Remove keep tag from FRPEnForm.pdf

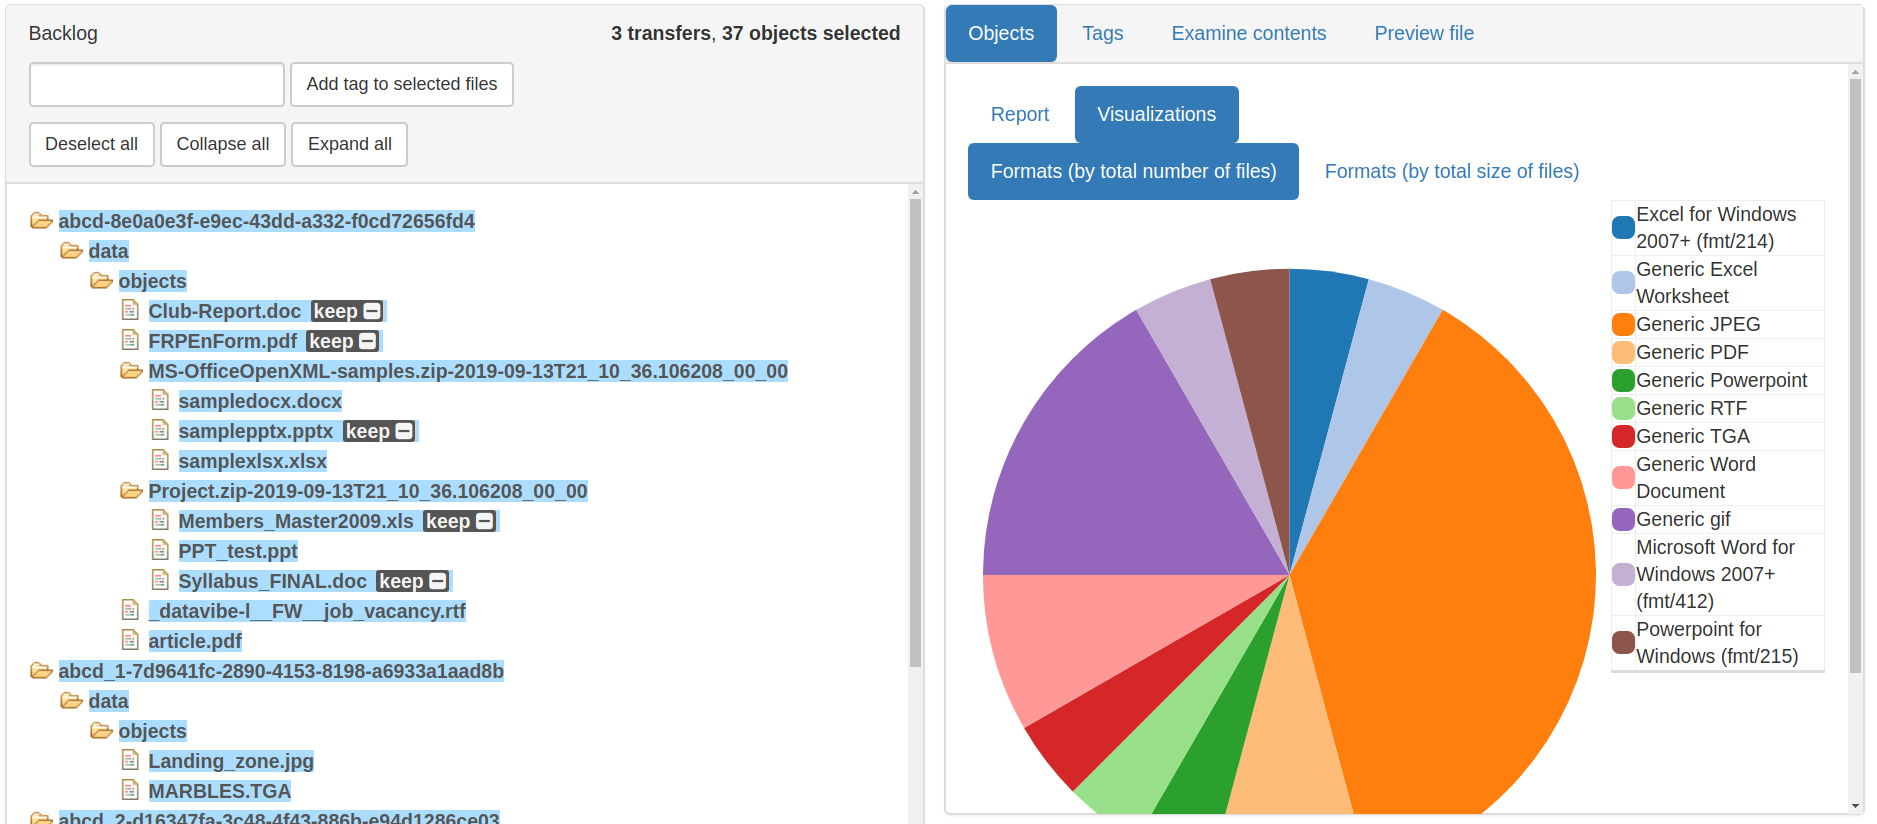[x=368, y=342]
